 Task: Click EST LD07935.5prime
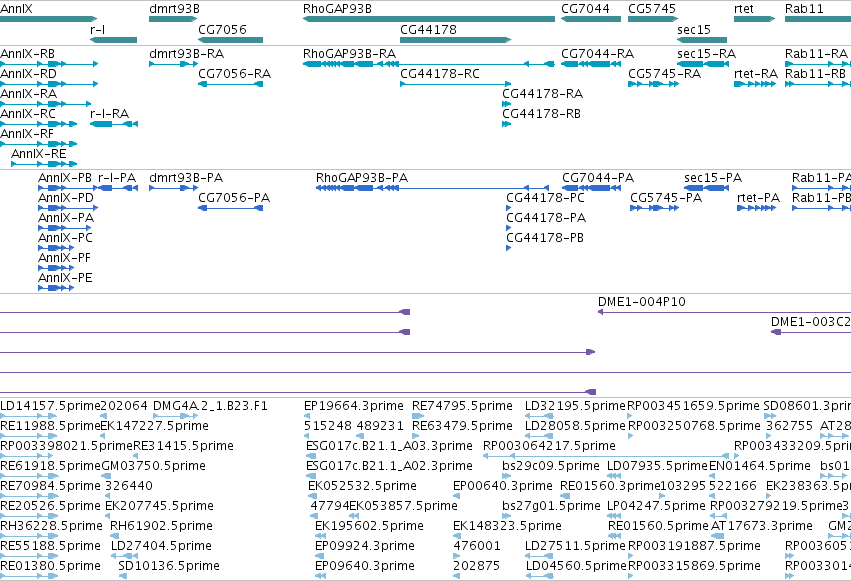657,466
